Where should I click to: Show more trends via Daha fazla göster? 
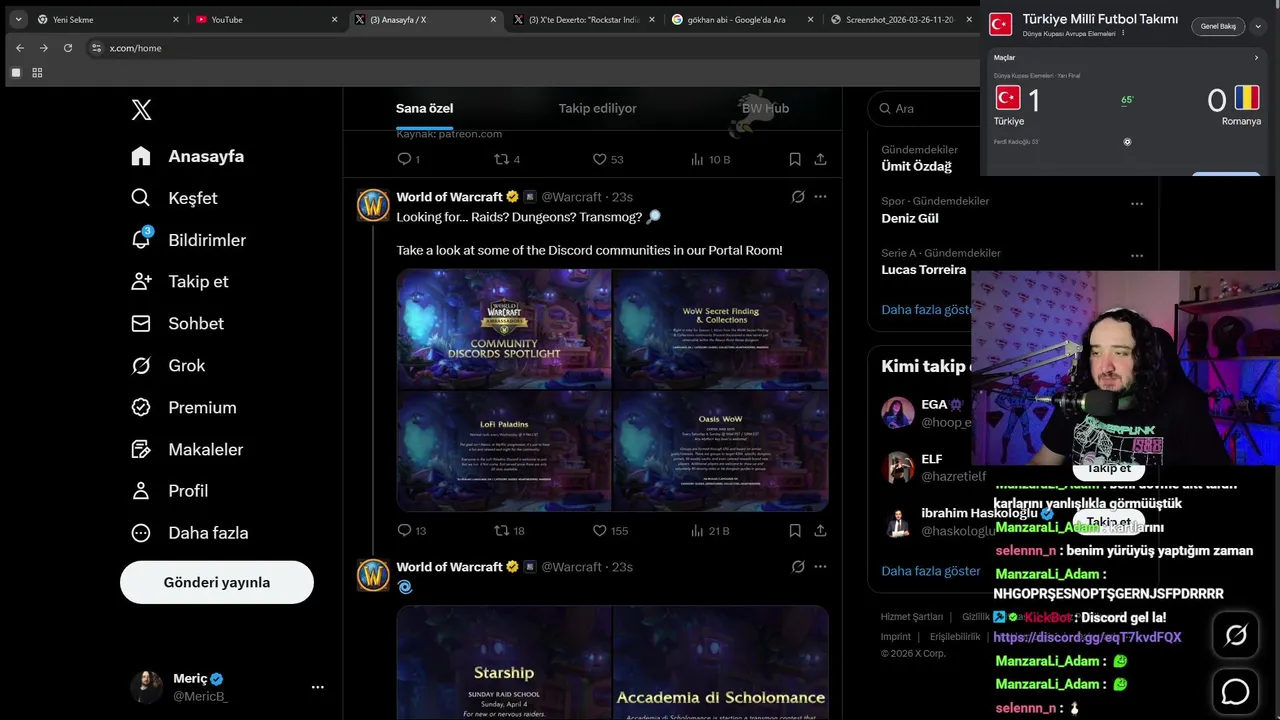(x=927, y=309)
